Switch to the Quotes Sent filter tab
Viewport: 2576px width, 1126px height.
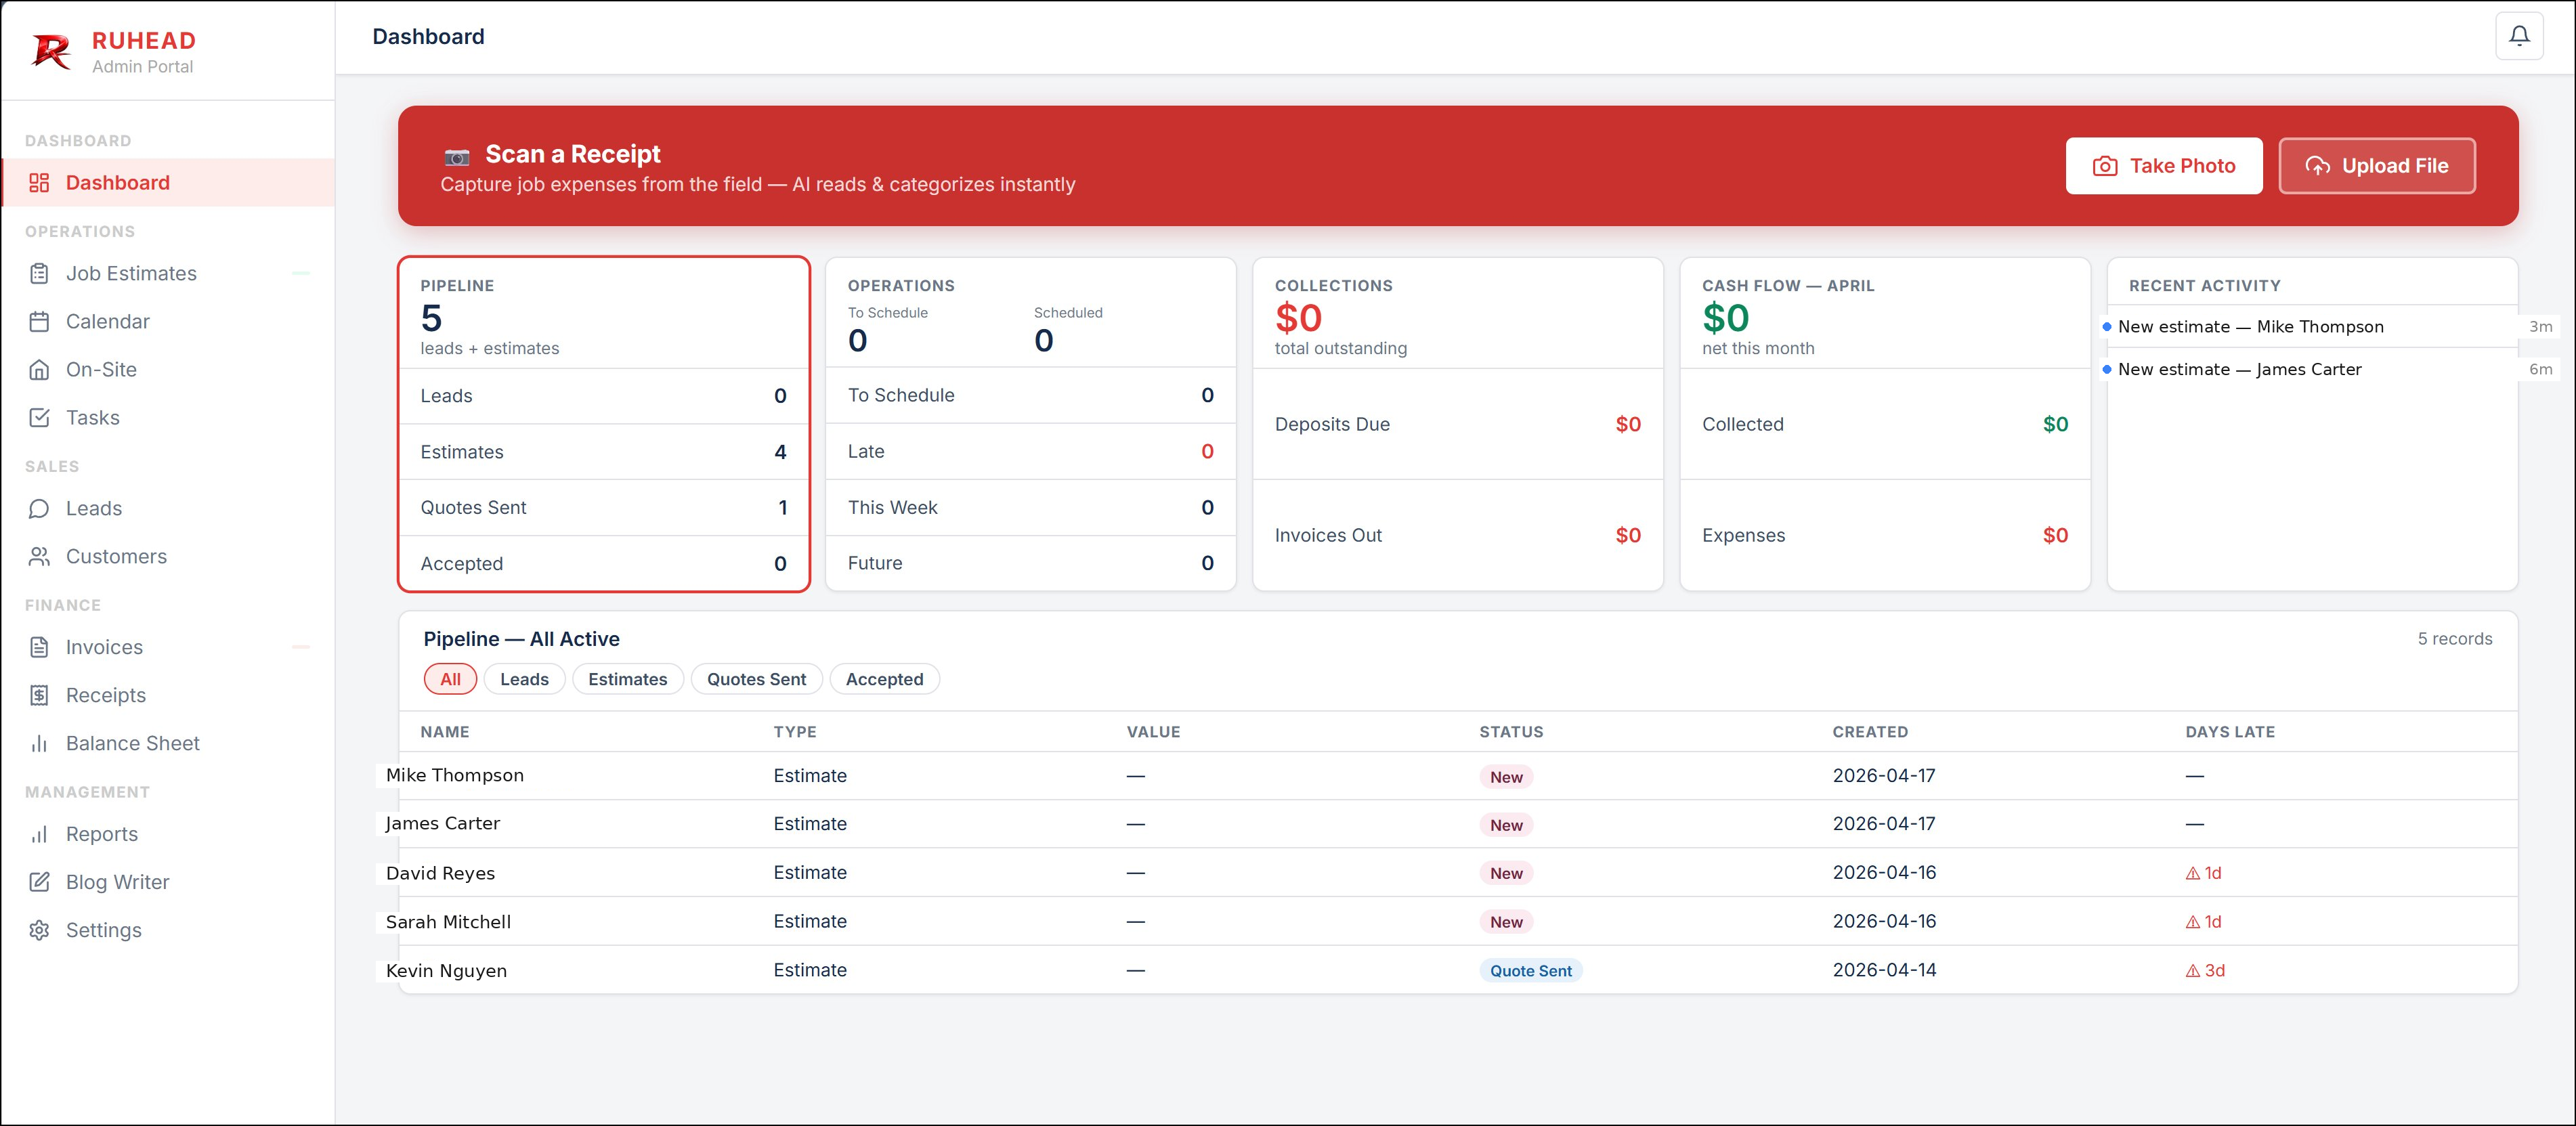point(756,679)
